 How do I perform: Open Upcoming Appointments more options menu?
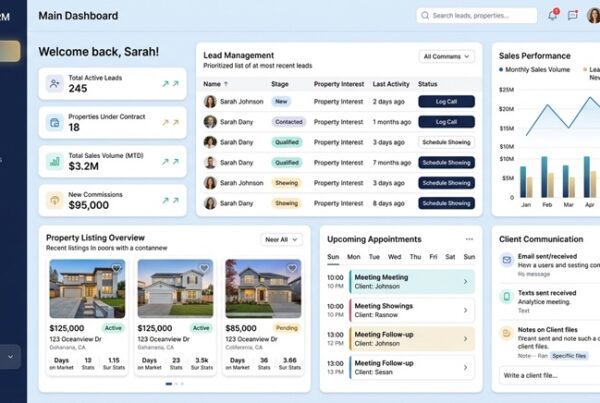point(469,239)
